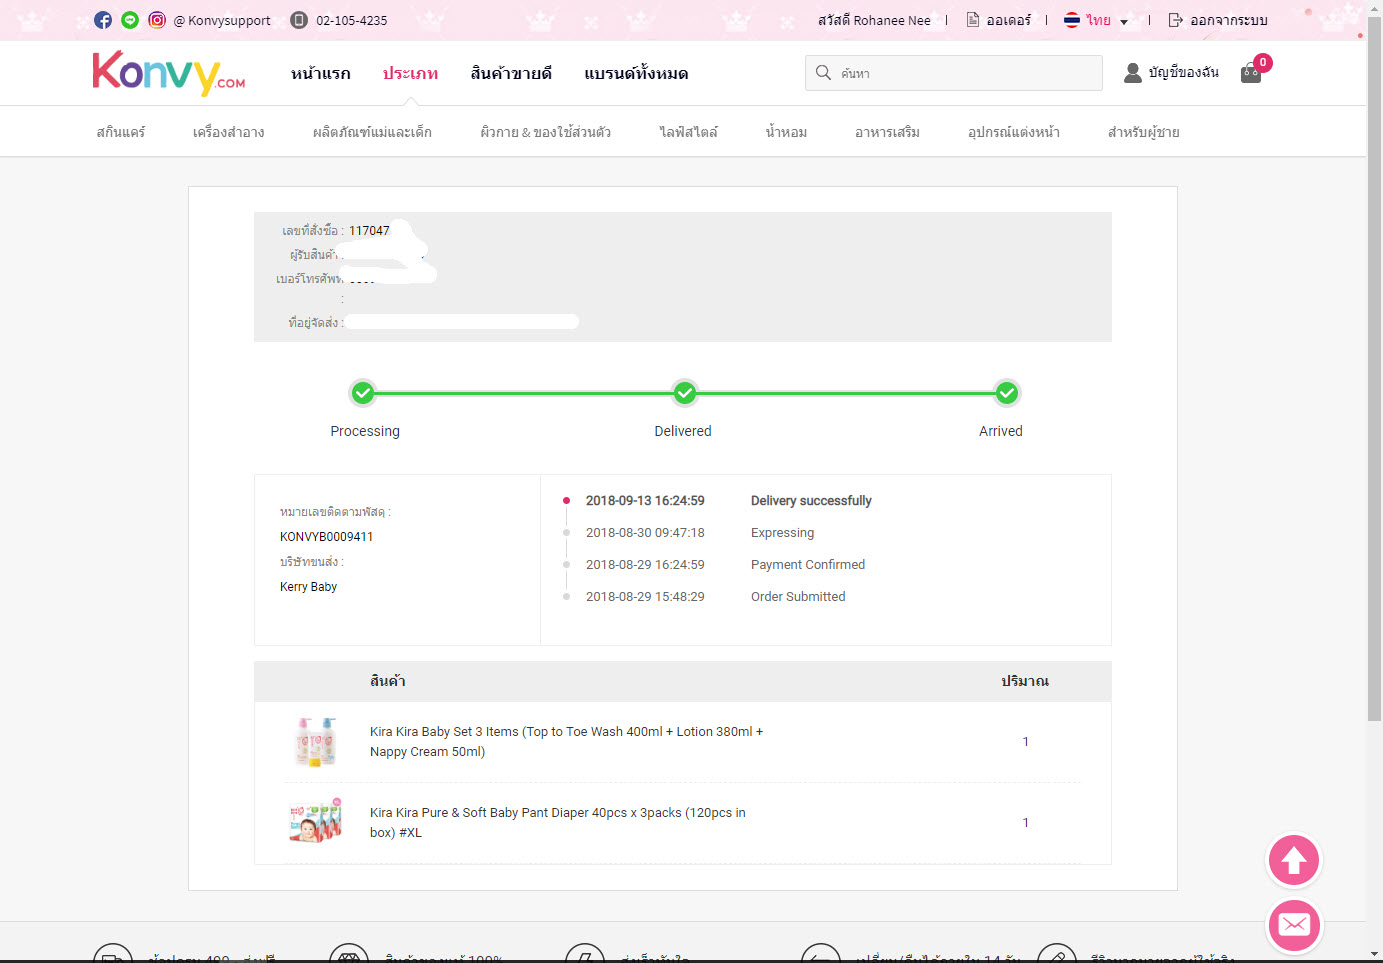Open the Instagram icon in top bar

(157, 20)
